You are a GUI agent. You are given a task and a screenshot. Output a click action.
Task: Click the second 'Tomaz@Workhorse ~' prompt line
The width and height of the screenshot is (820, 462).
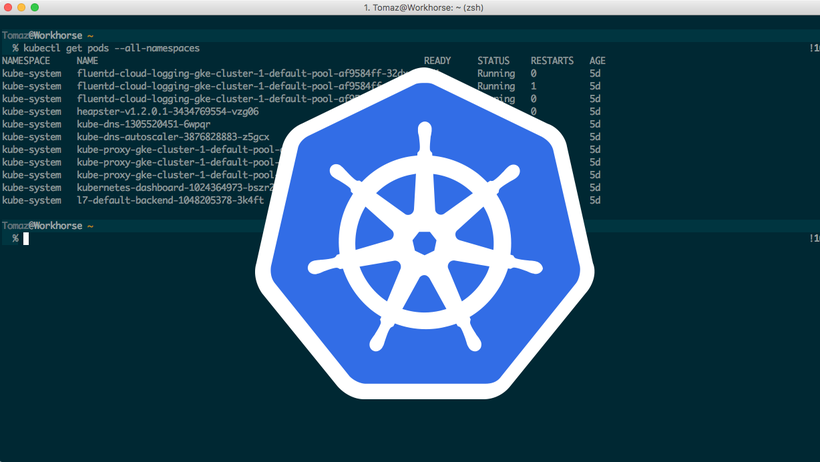click(x=48, y=226)
